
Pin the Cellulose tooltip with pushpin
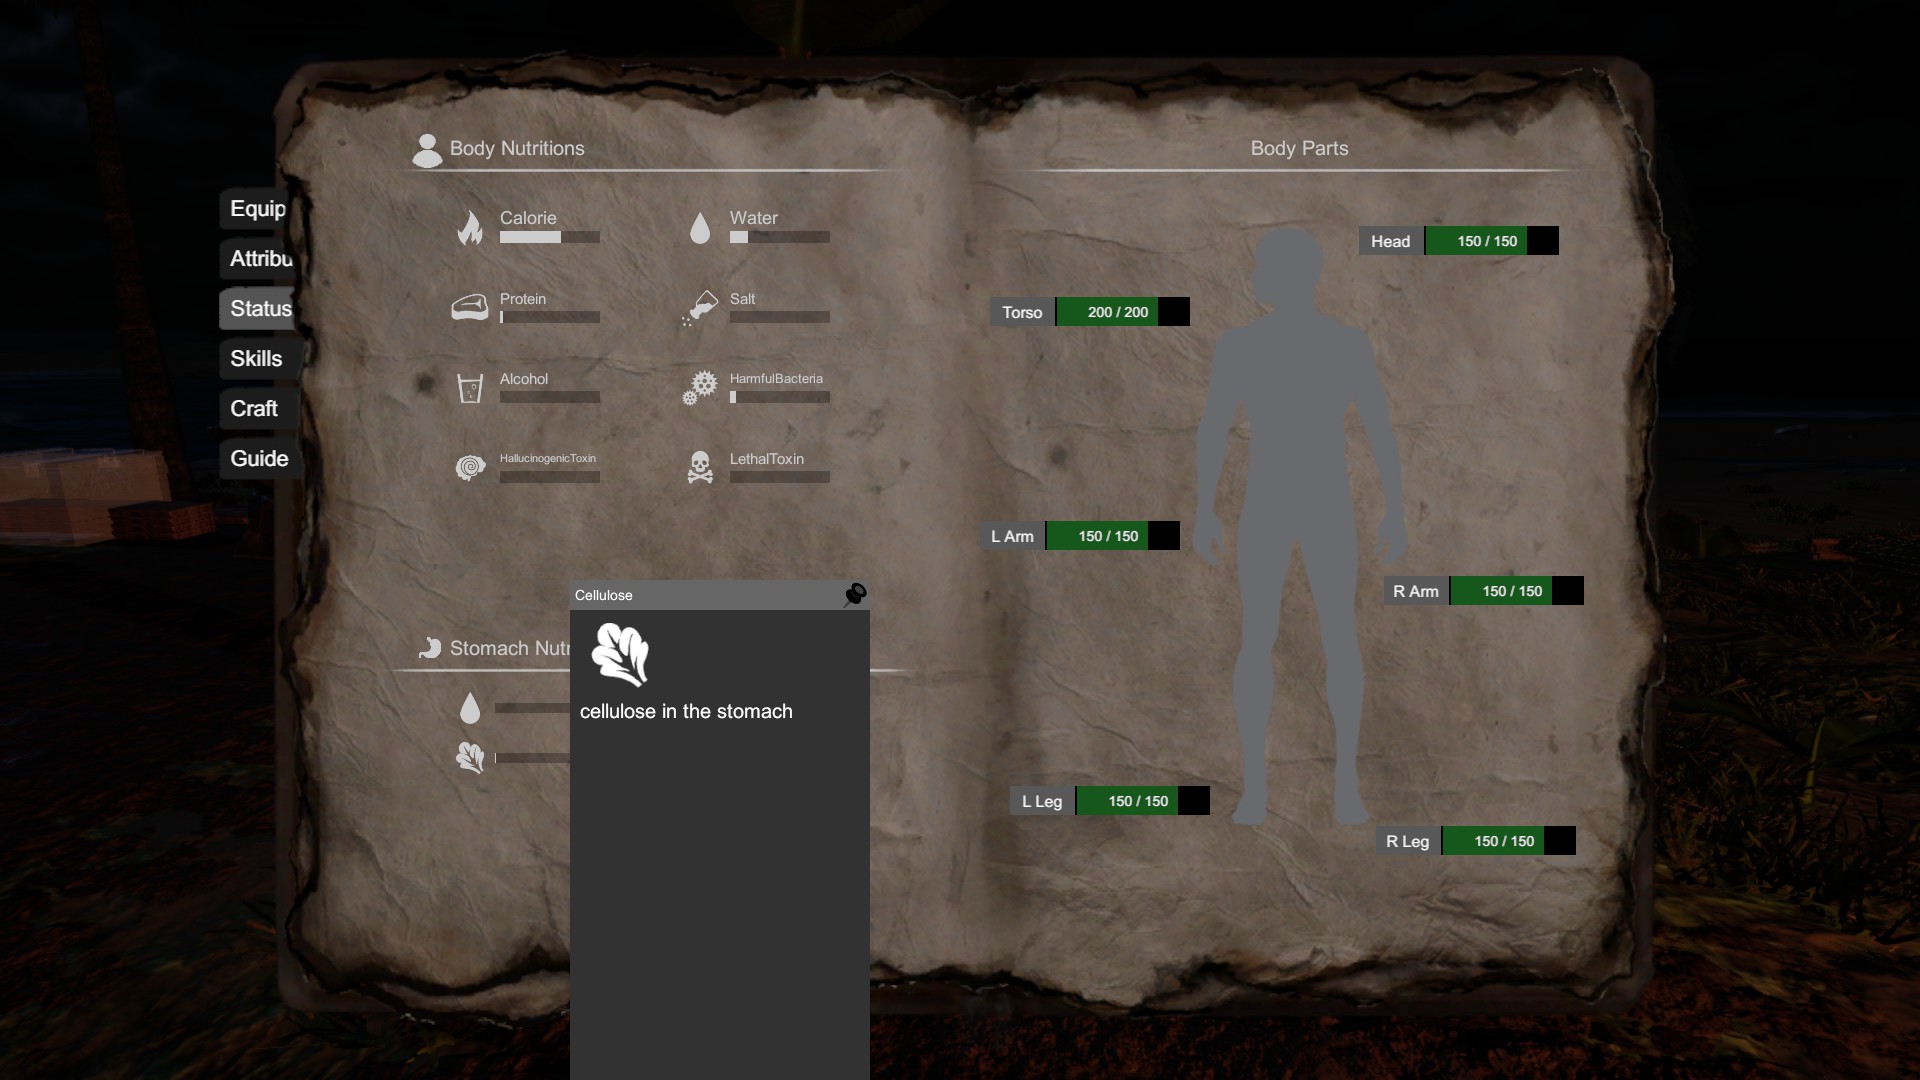click(855, 595)
